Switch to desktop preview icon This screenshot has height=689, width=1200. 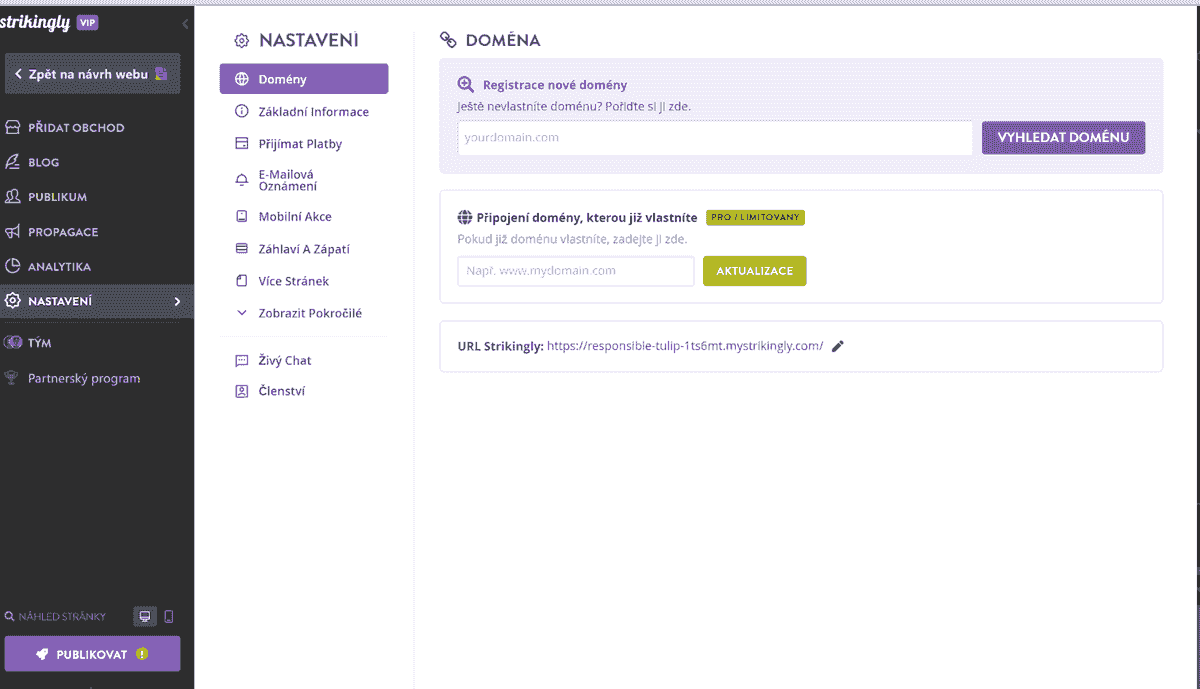tap(145, 616)
